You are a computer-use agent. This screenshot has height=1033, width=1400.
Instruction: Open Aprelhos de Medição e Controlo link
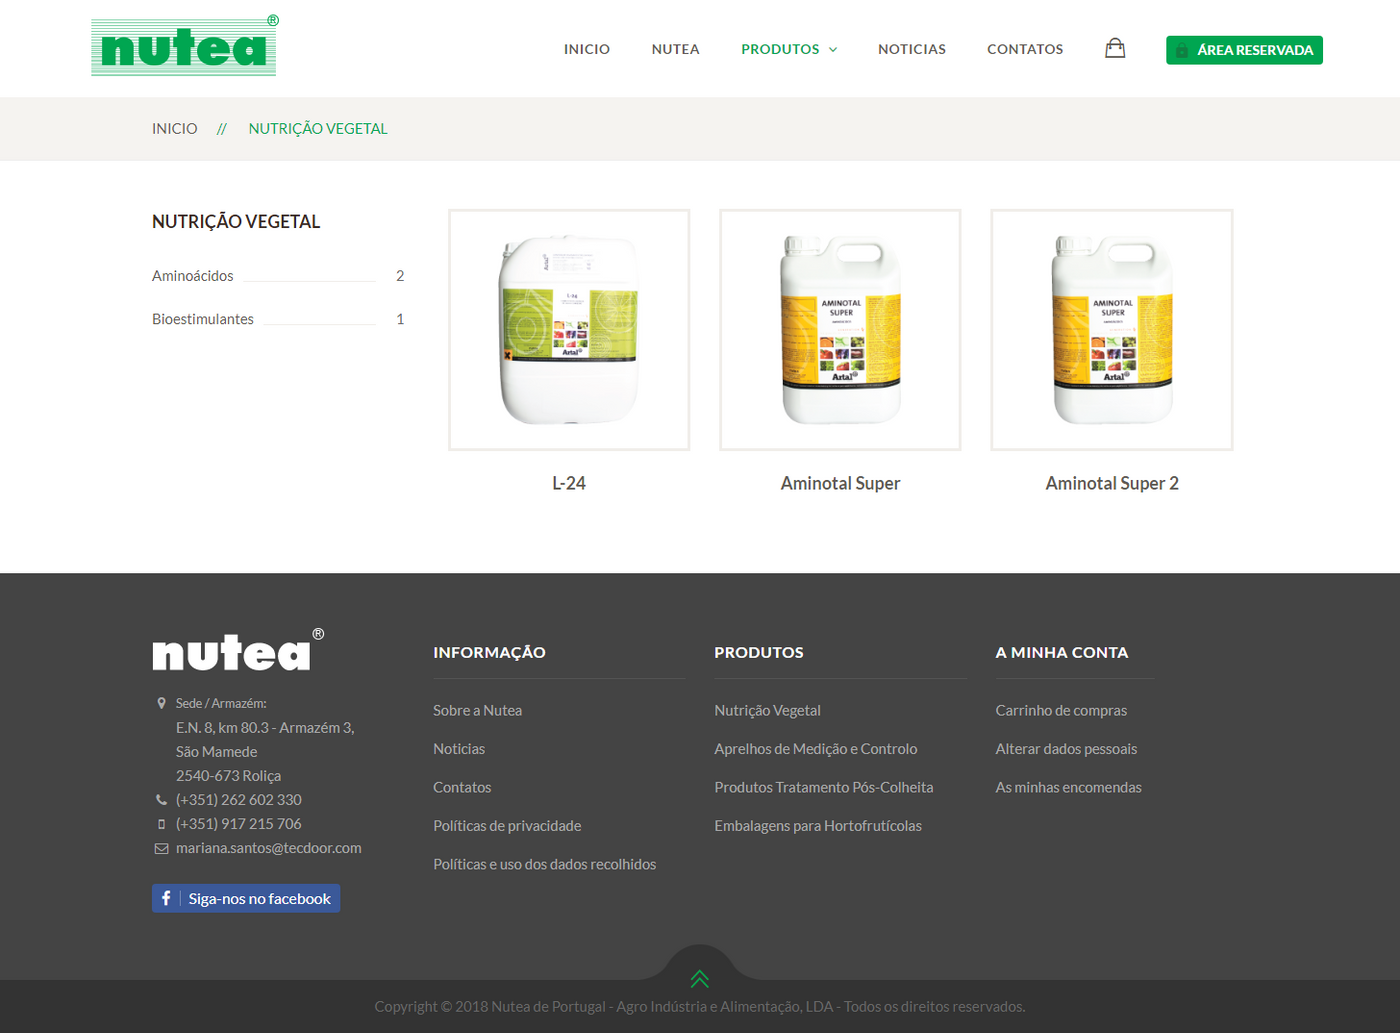pyautogui.click(x=816, y=749)
